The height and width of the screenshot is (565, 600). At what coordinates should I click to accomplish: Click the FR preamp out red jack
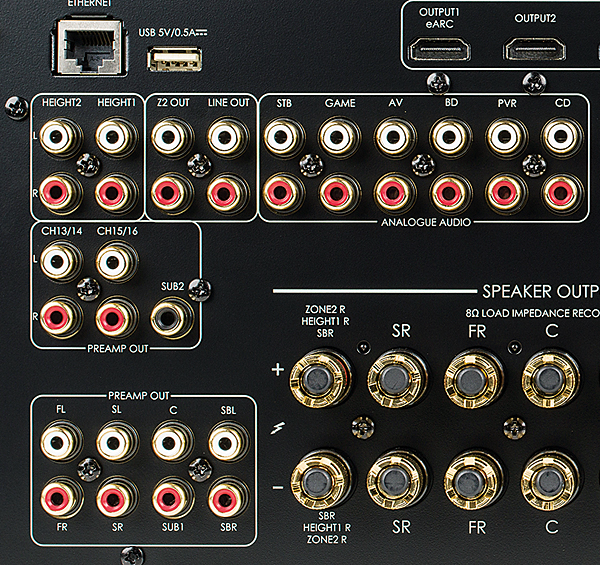[61, 498]
